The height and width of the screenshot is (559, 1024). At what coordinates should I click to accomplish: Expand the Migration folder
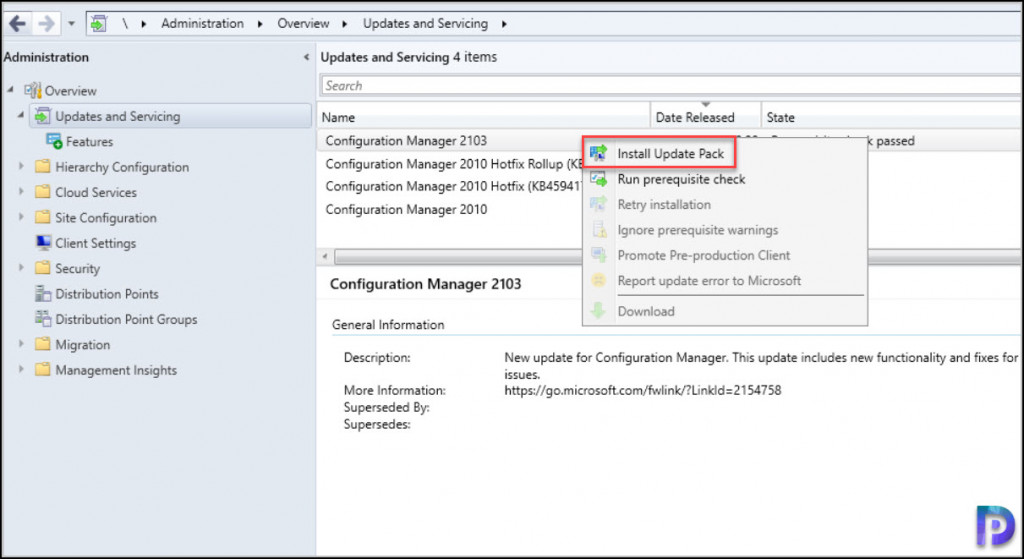coord(22,344)
